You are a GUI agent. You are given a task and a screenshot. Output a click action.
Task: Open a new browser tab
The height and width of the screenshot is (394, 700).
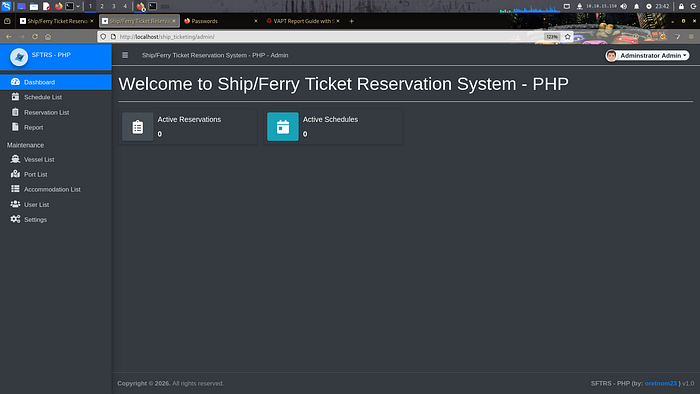point(351,21)
